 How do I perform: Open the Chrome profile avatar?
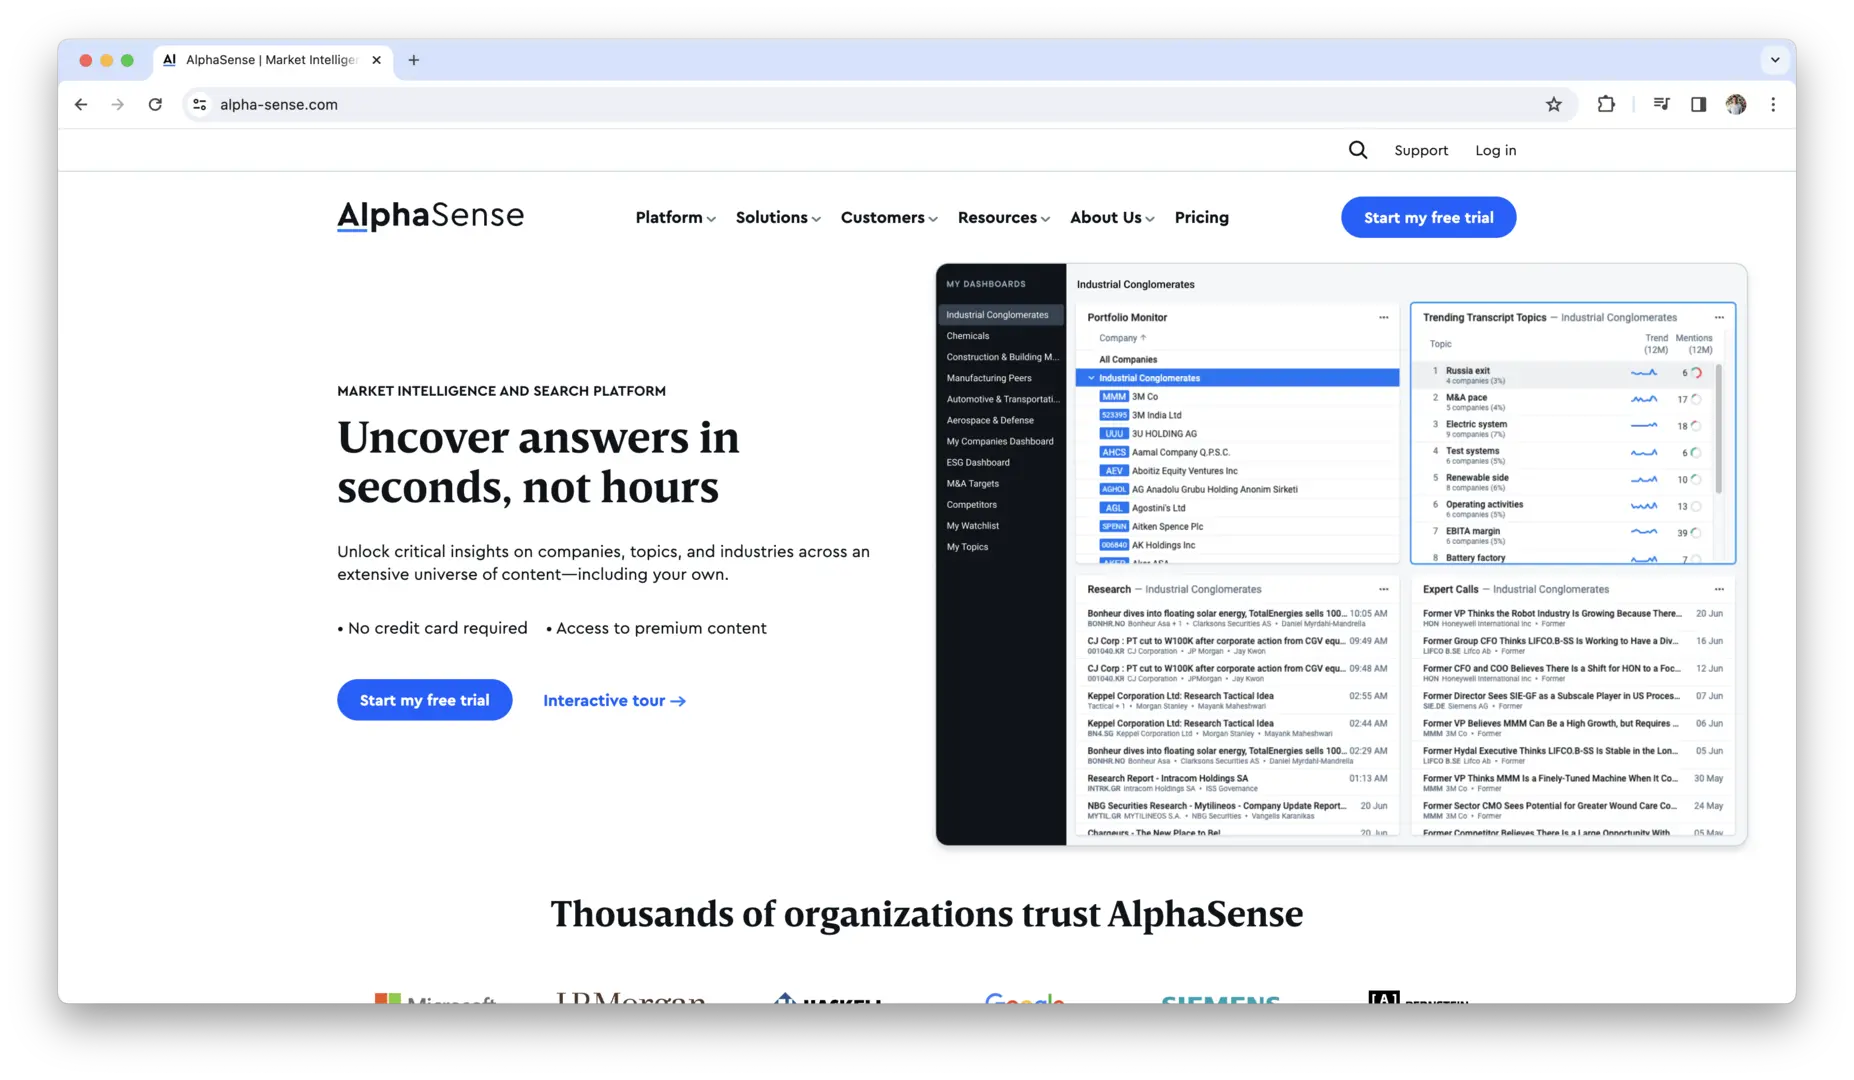(1736, 104)
